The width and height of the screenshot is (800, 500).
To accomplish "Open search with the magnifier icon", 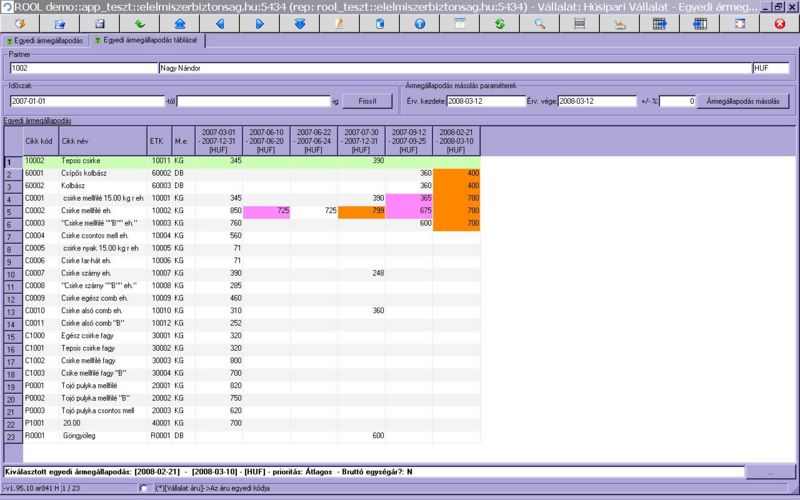I will 539,23.
